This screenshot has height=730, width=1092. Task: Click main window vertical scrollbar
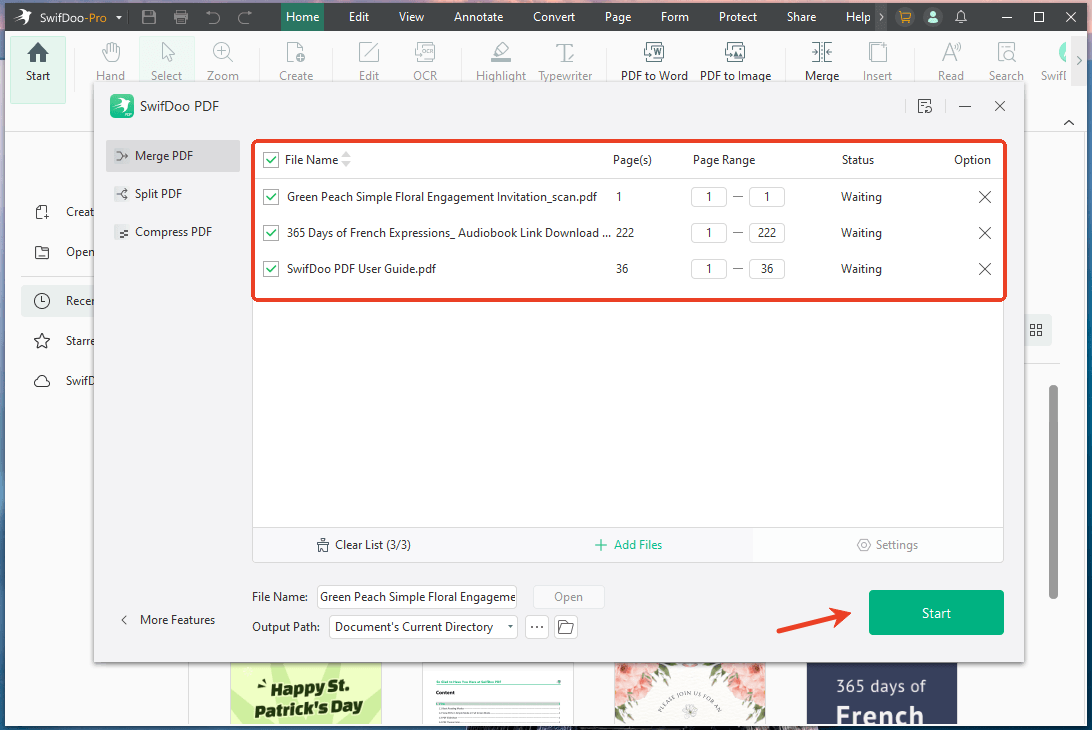point(1053,492)
